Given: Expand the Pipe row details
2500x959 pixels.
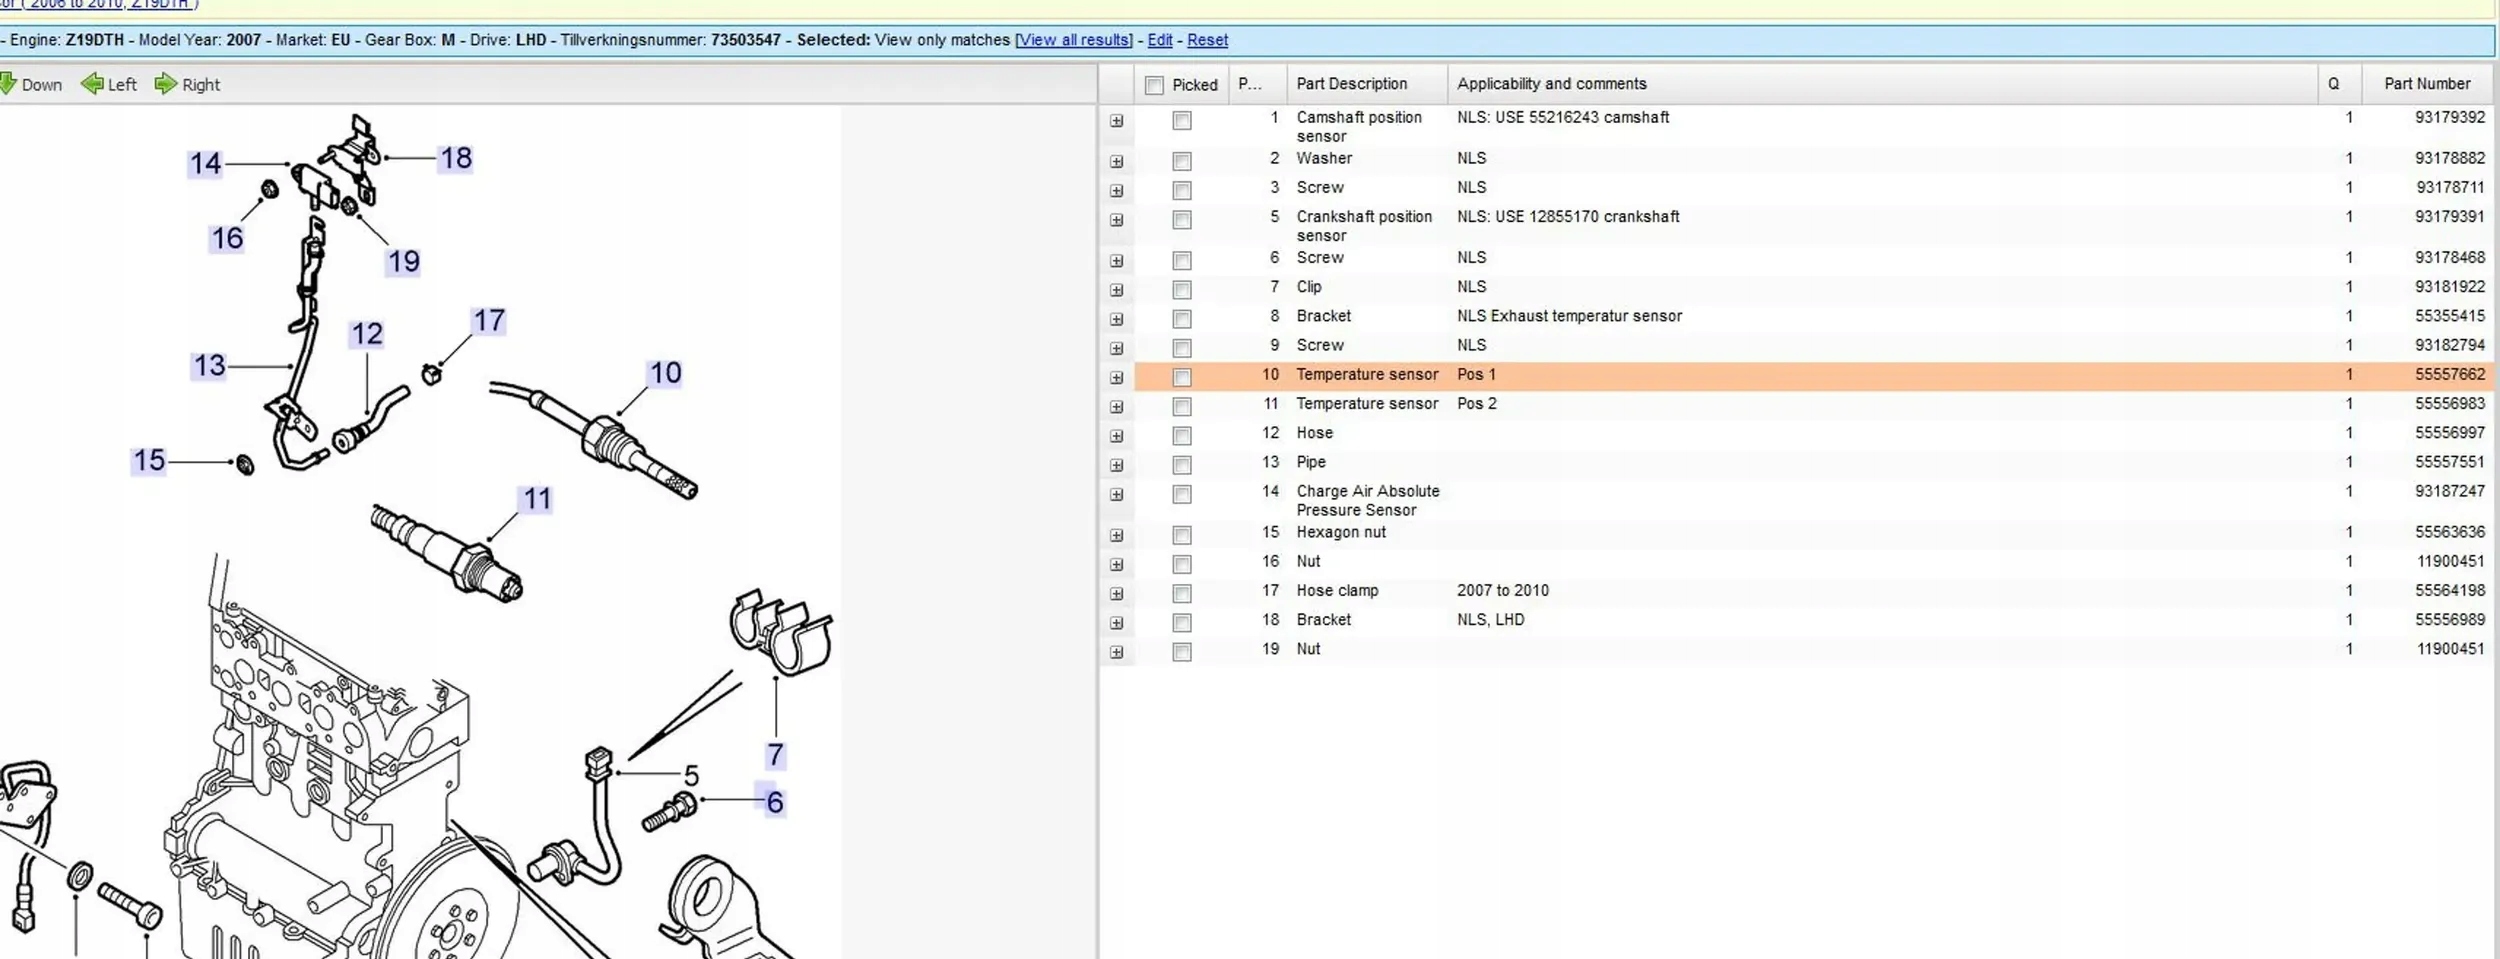Looking at the screenshot, I should 1117,465.
